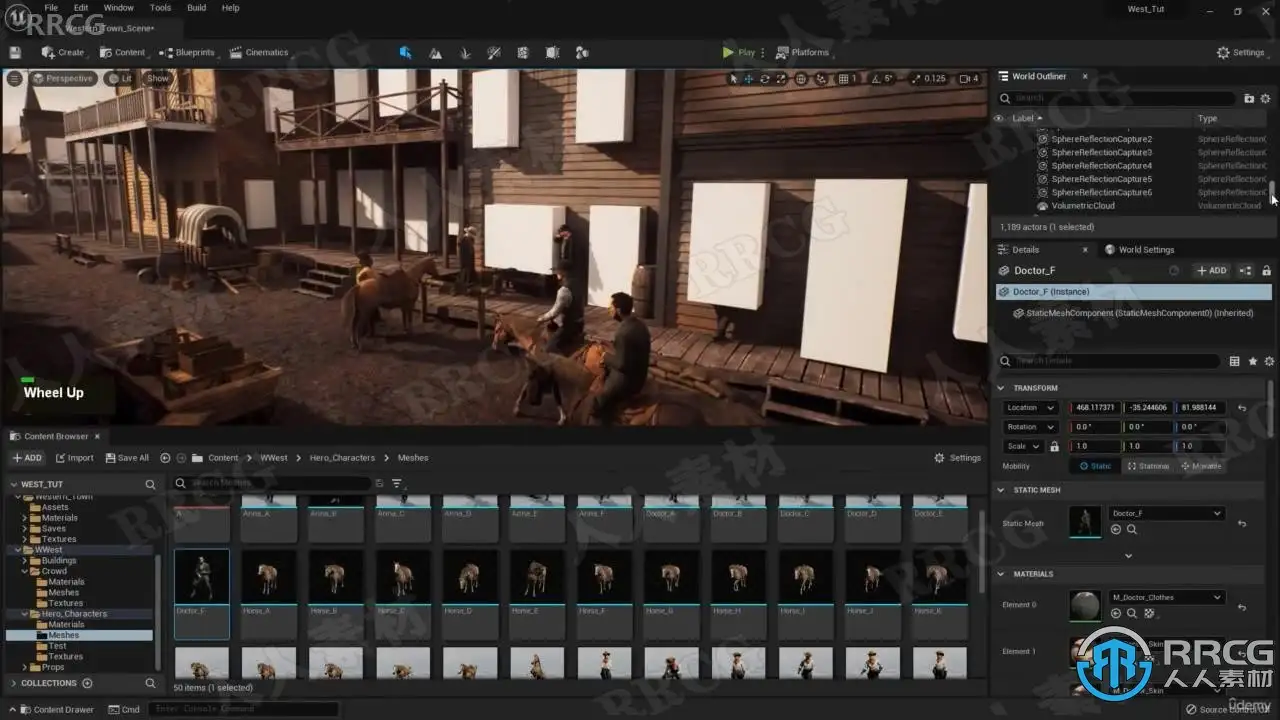Image resolution: width=1280 pixels, height=720 pixels.
Task: Open the Doctor_F static mesh dropdown
Action: 1166,513
